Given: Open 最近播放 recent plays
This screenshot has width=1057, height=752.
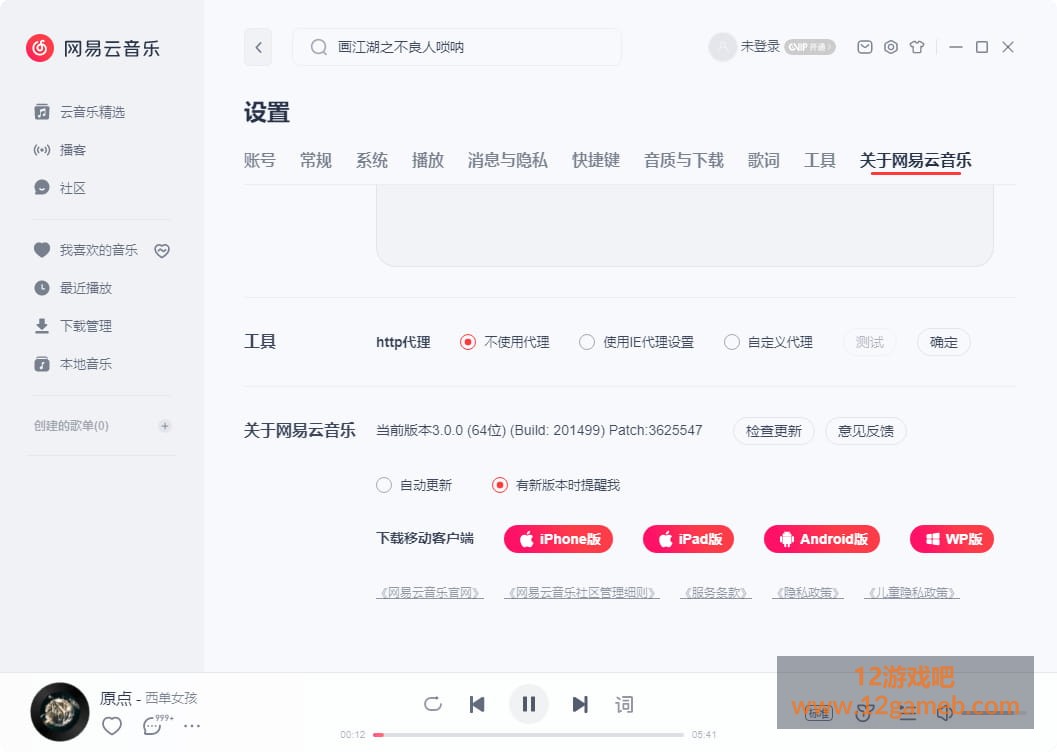Looking at the screenshot, I should point(73,288).
